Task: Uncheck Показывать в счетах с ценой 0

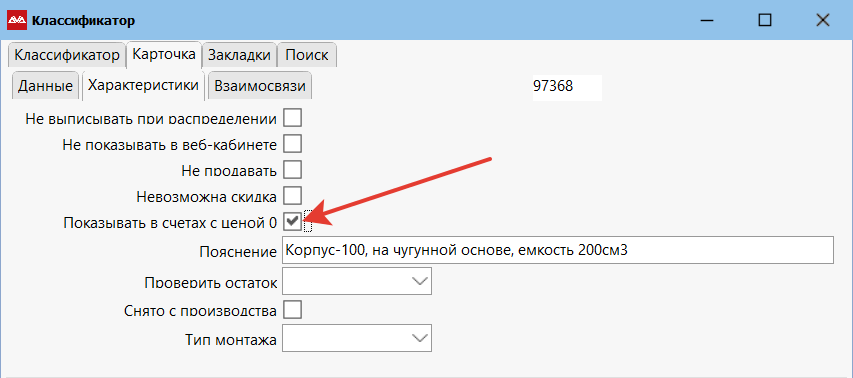Action: click(292, 221)
